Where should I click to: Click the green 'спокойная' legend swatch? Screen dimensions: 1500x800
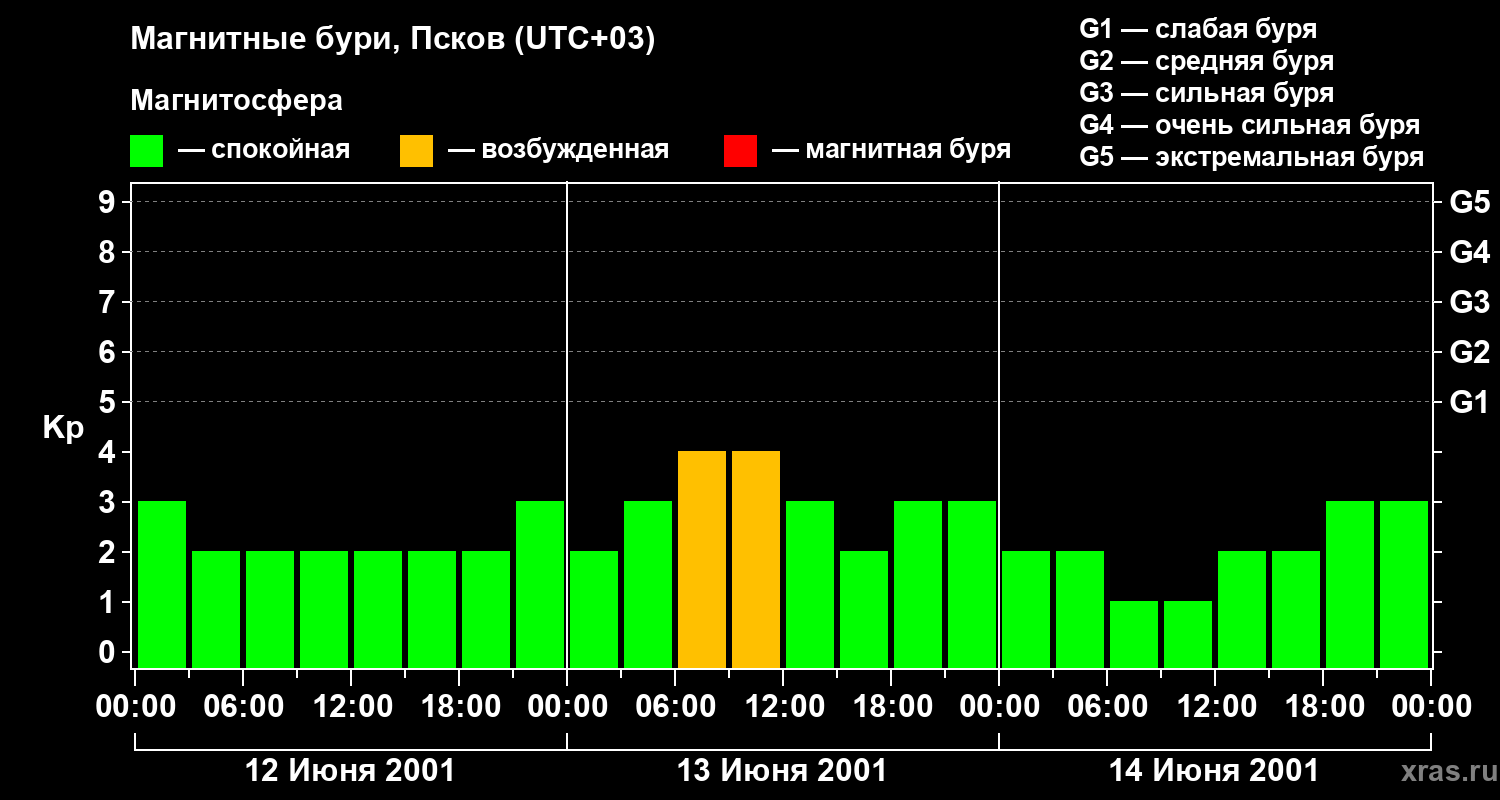(x=146, y=150)
